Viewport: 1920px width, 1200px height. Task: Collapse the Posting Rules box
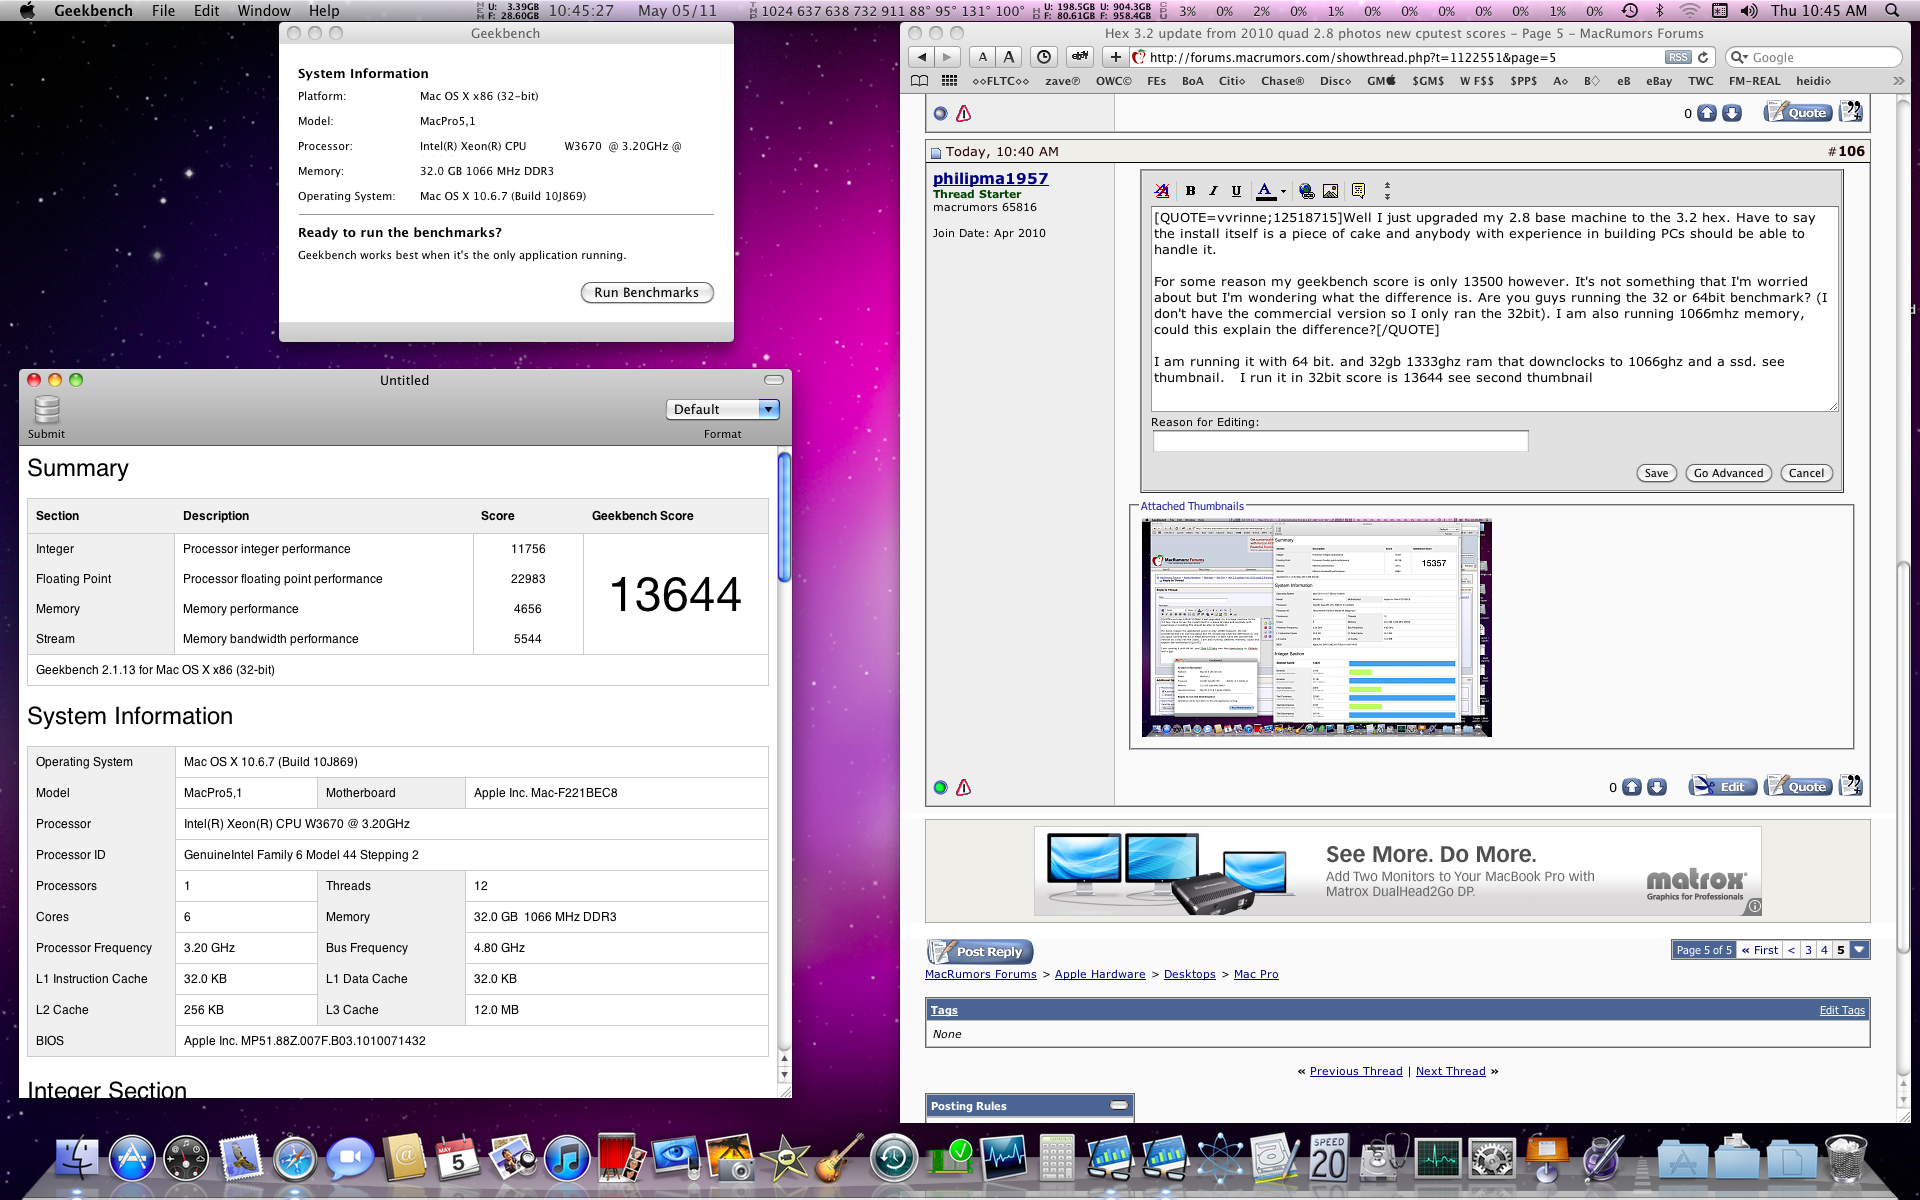(x=1119, y=1105)
